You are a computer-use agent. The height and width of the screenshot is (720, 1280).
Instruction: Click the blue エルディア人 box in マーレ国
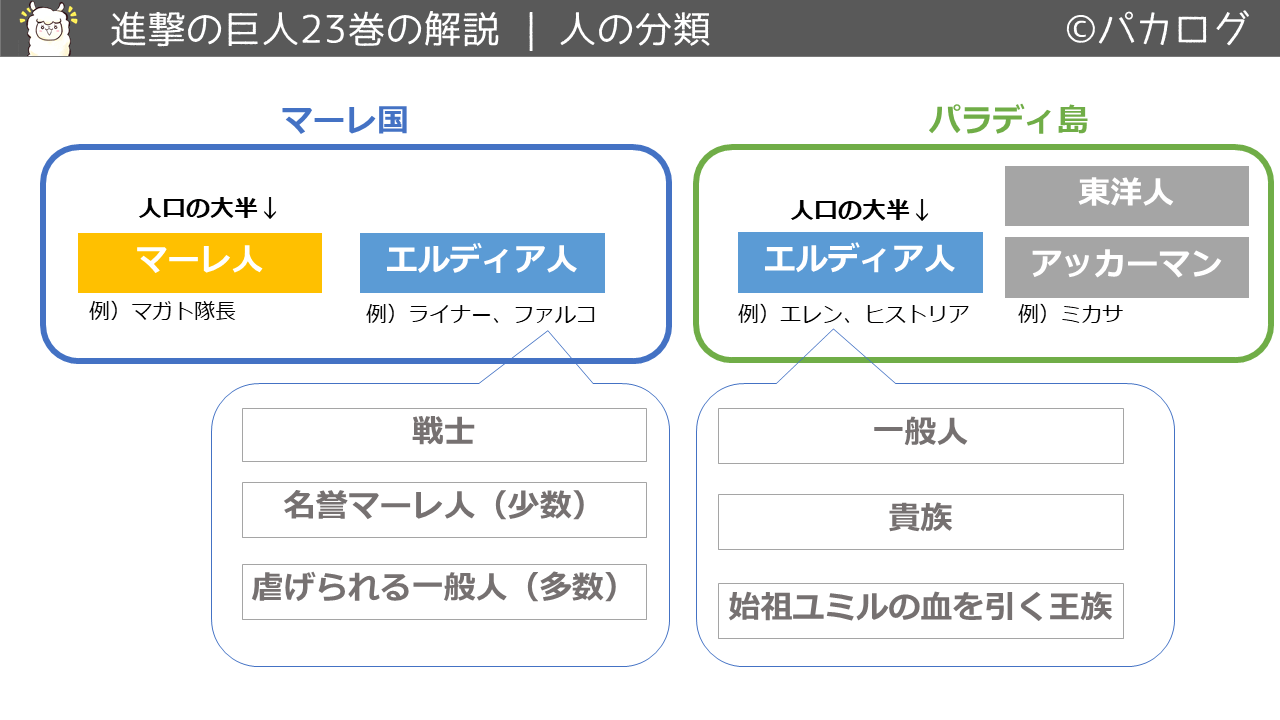point(482,262)
